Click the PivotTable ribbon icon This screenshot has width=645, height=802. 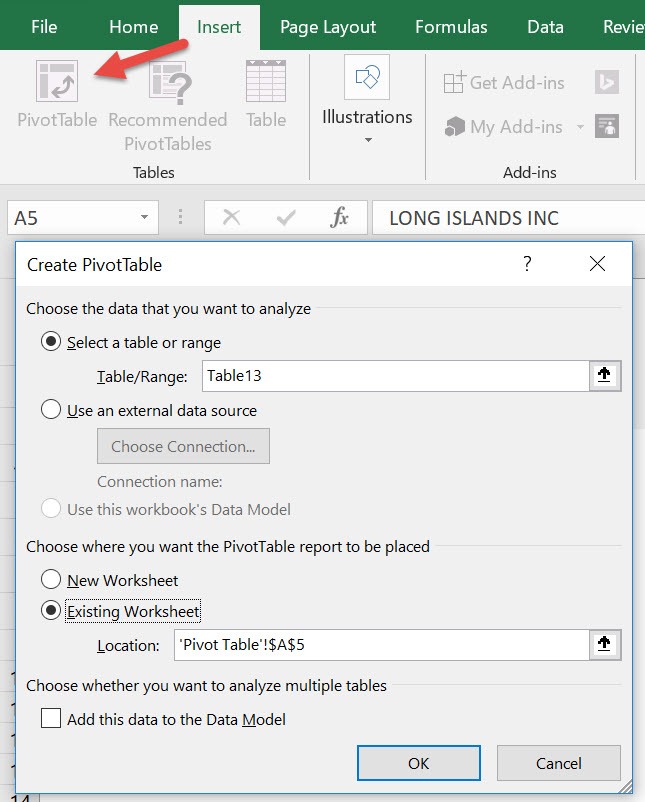click(57, 81)
